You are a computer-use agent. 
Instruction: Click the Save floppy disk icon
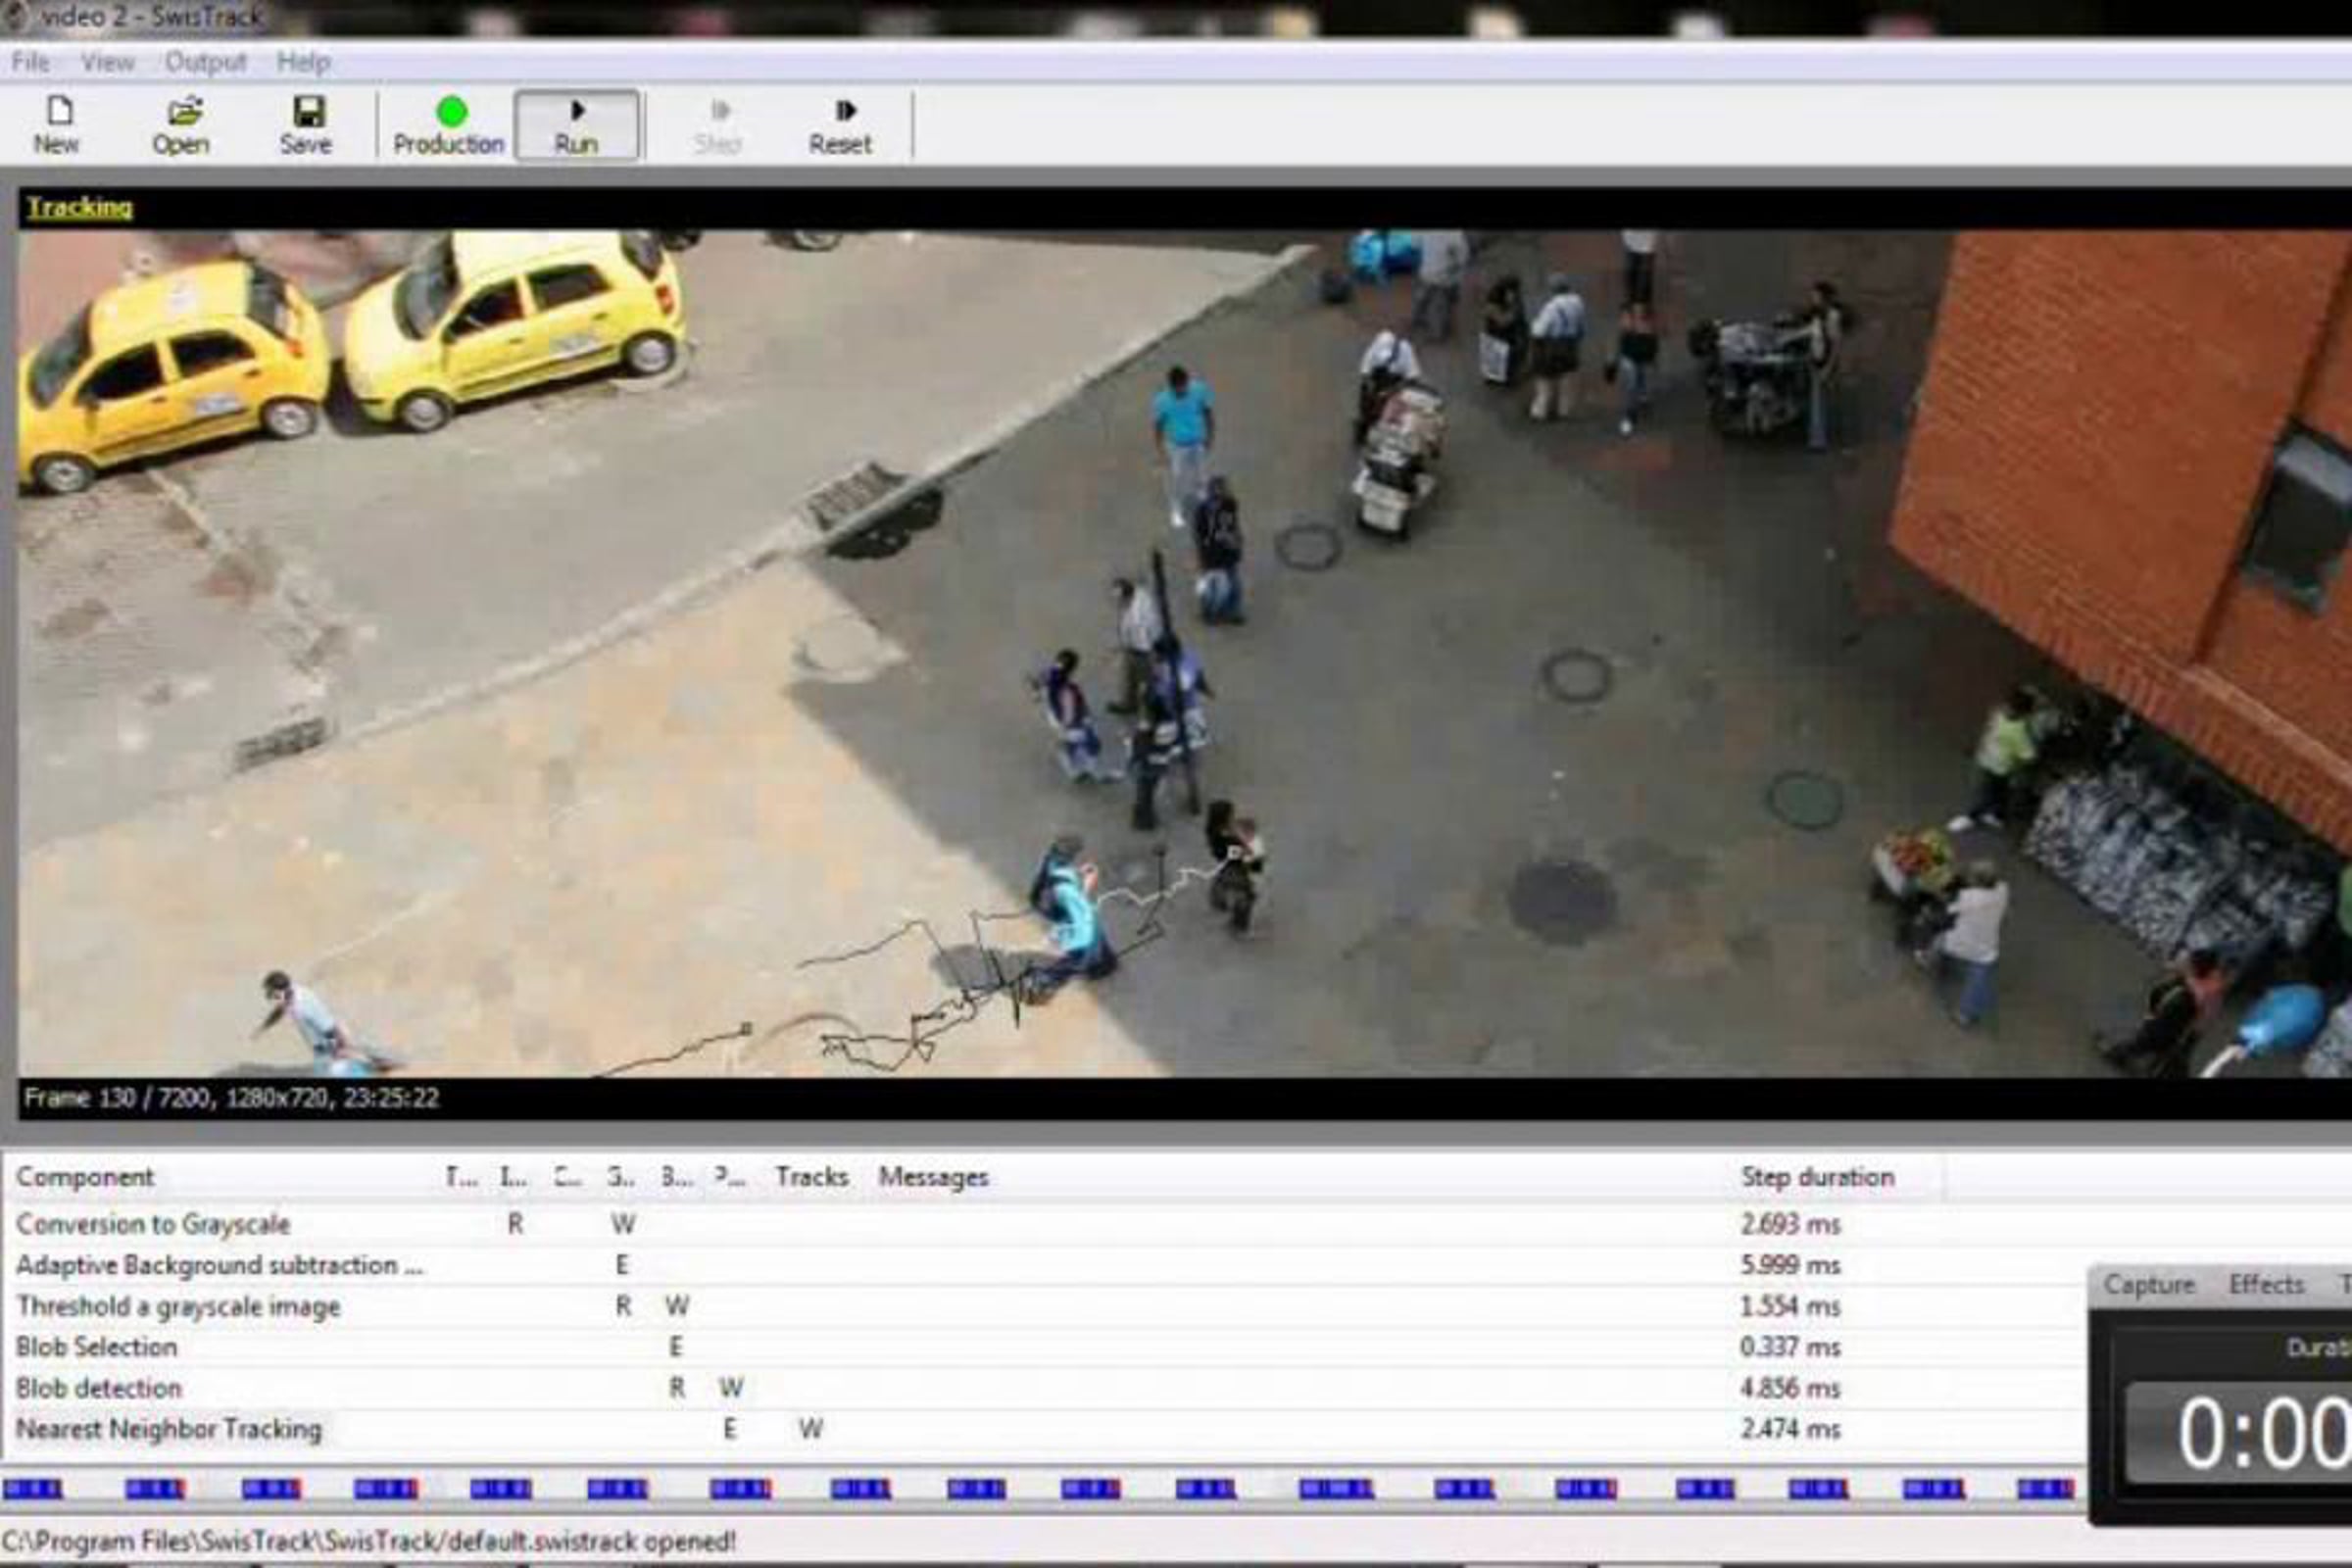coord(306,112)
